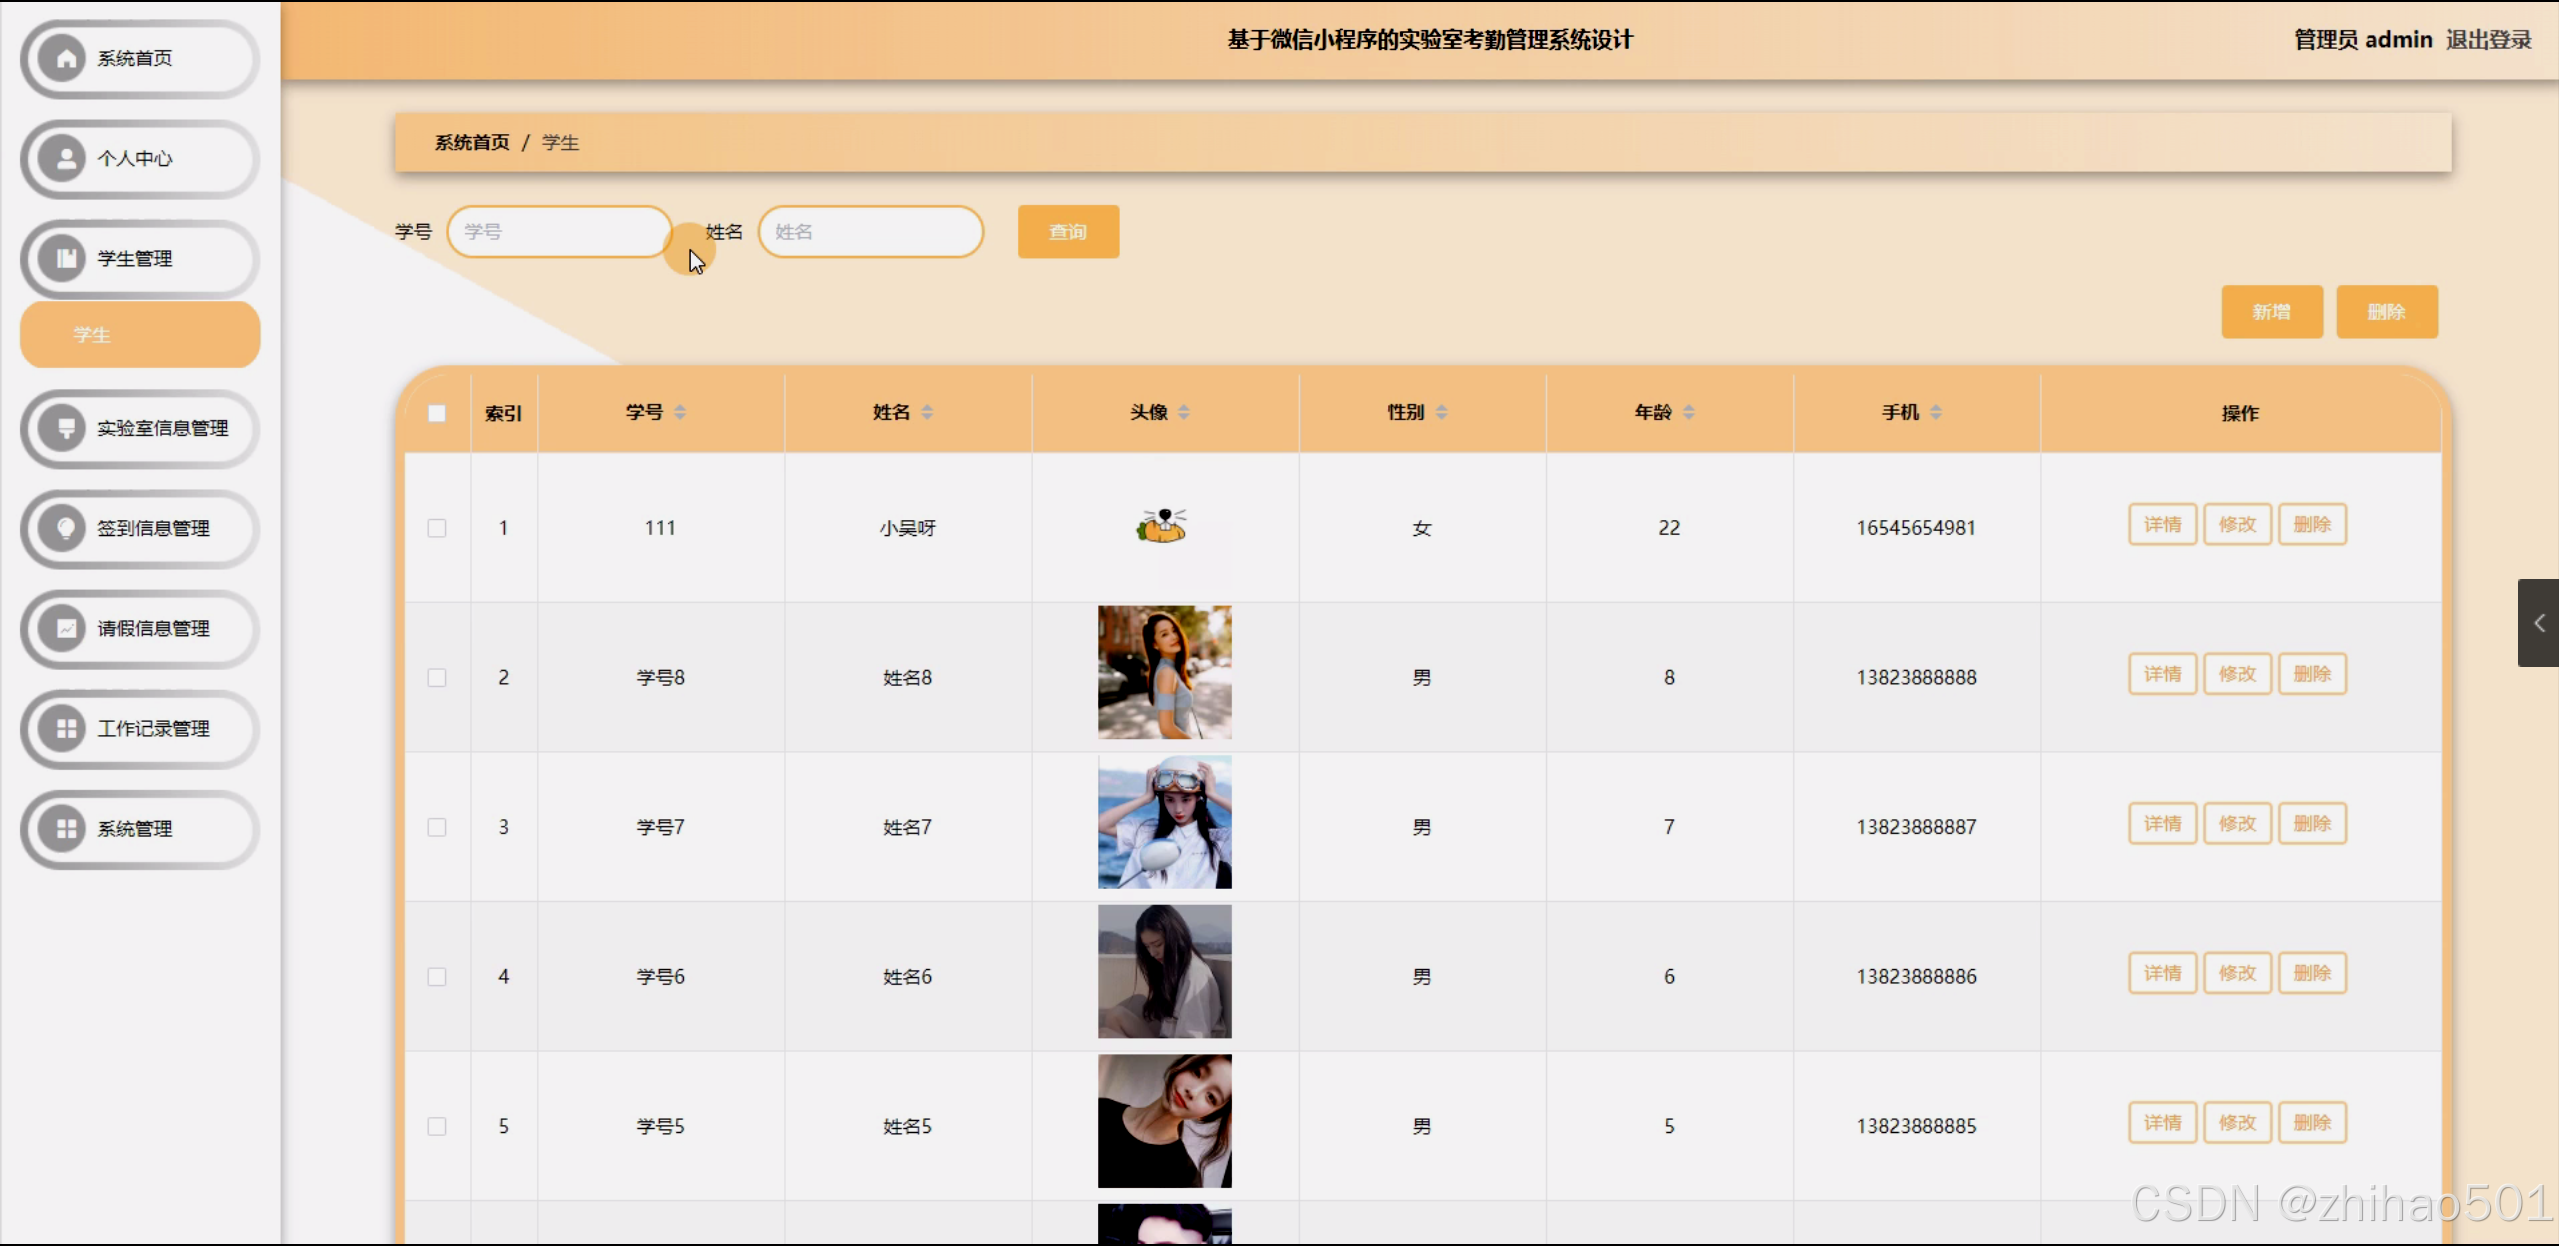Sort table by the 年龄 column arrows
Screen dimensions: 2559x1246
pos(1689,412)
